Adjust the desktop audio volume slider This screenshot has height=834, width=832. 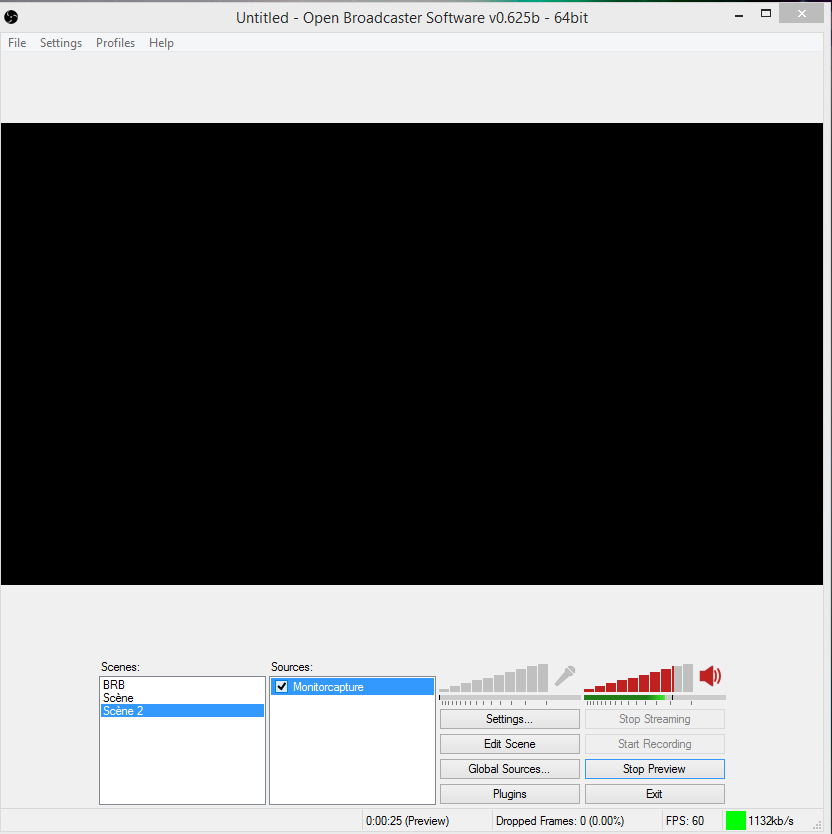point(638,679)
